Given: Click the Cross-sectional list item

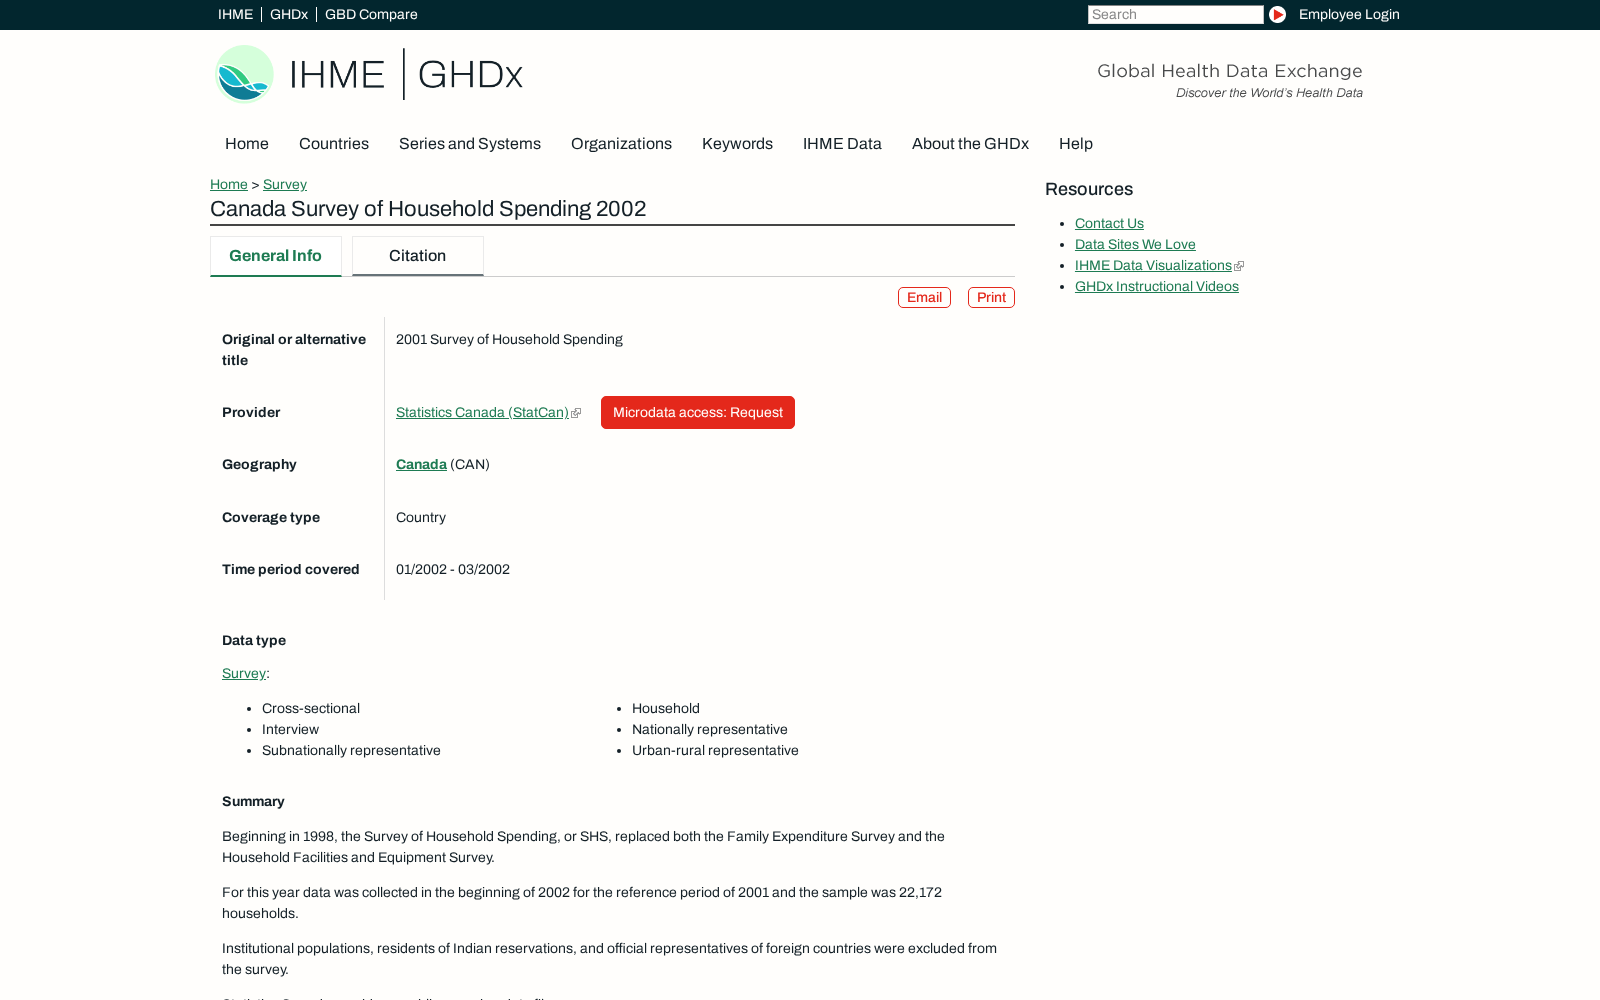Looking at the screenshot, I should 311,709.
